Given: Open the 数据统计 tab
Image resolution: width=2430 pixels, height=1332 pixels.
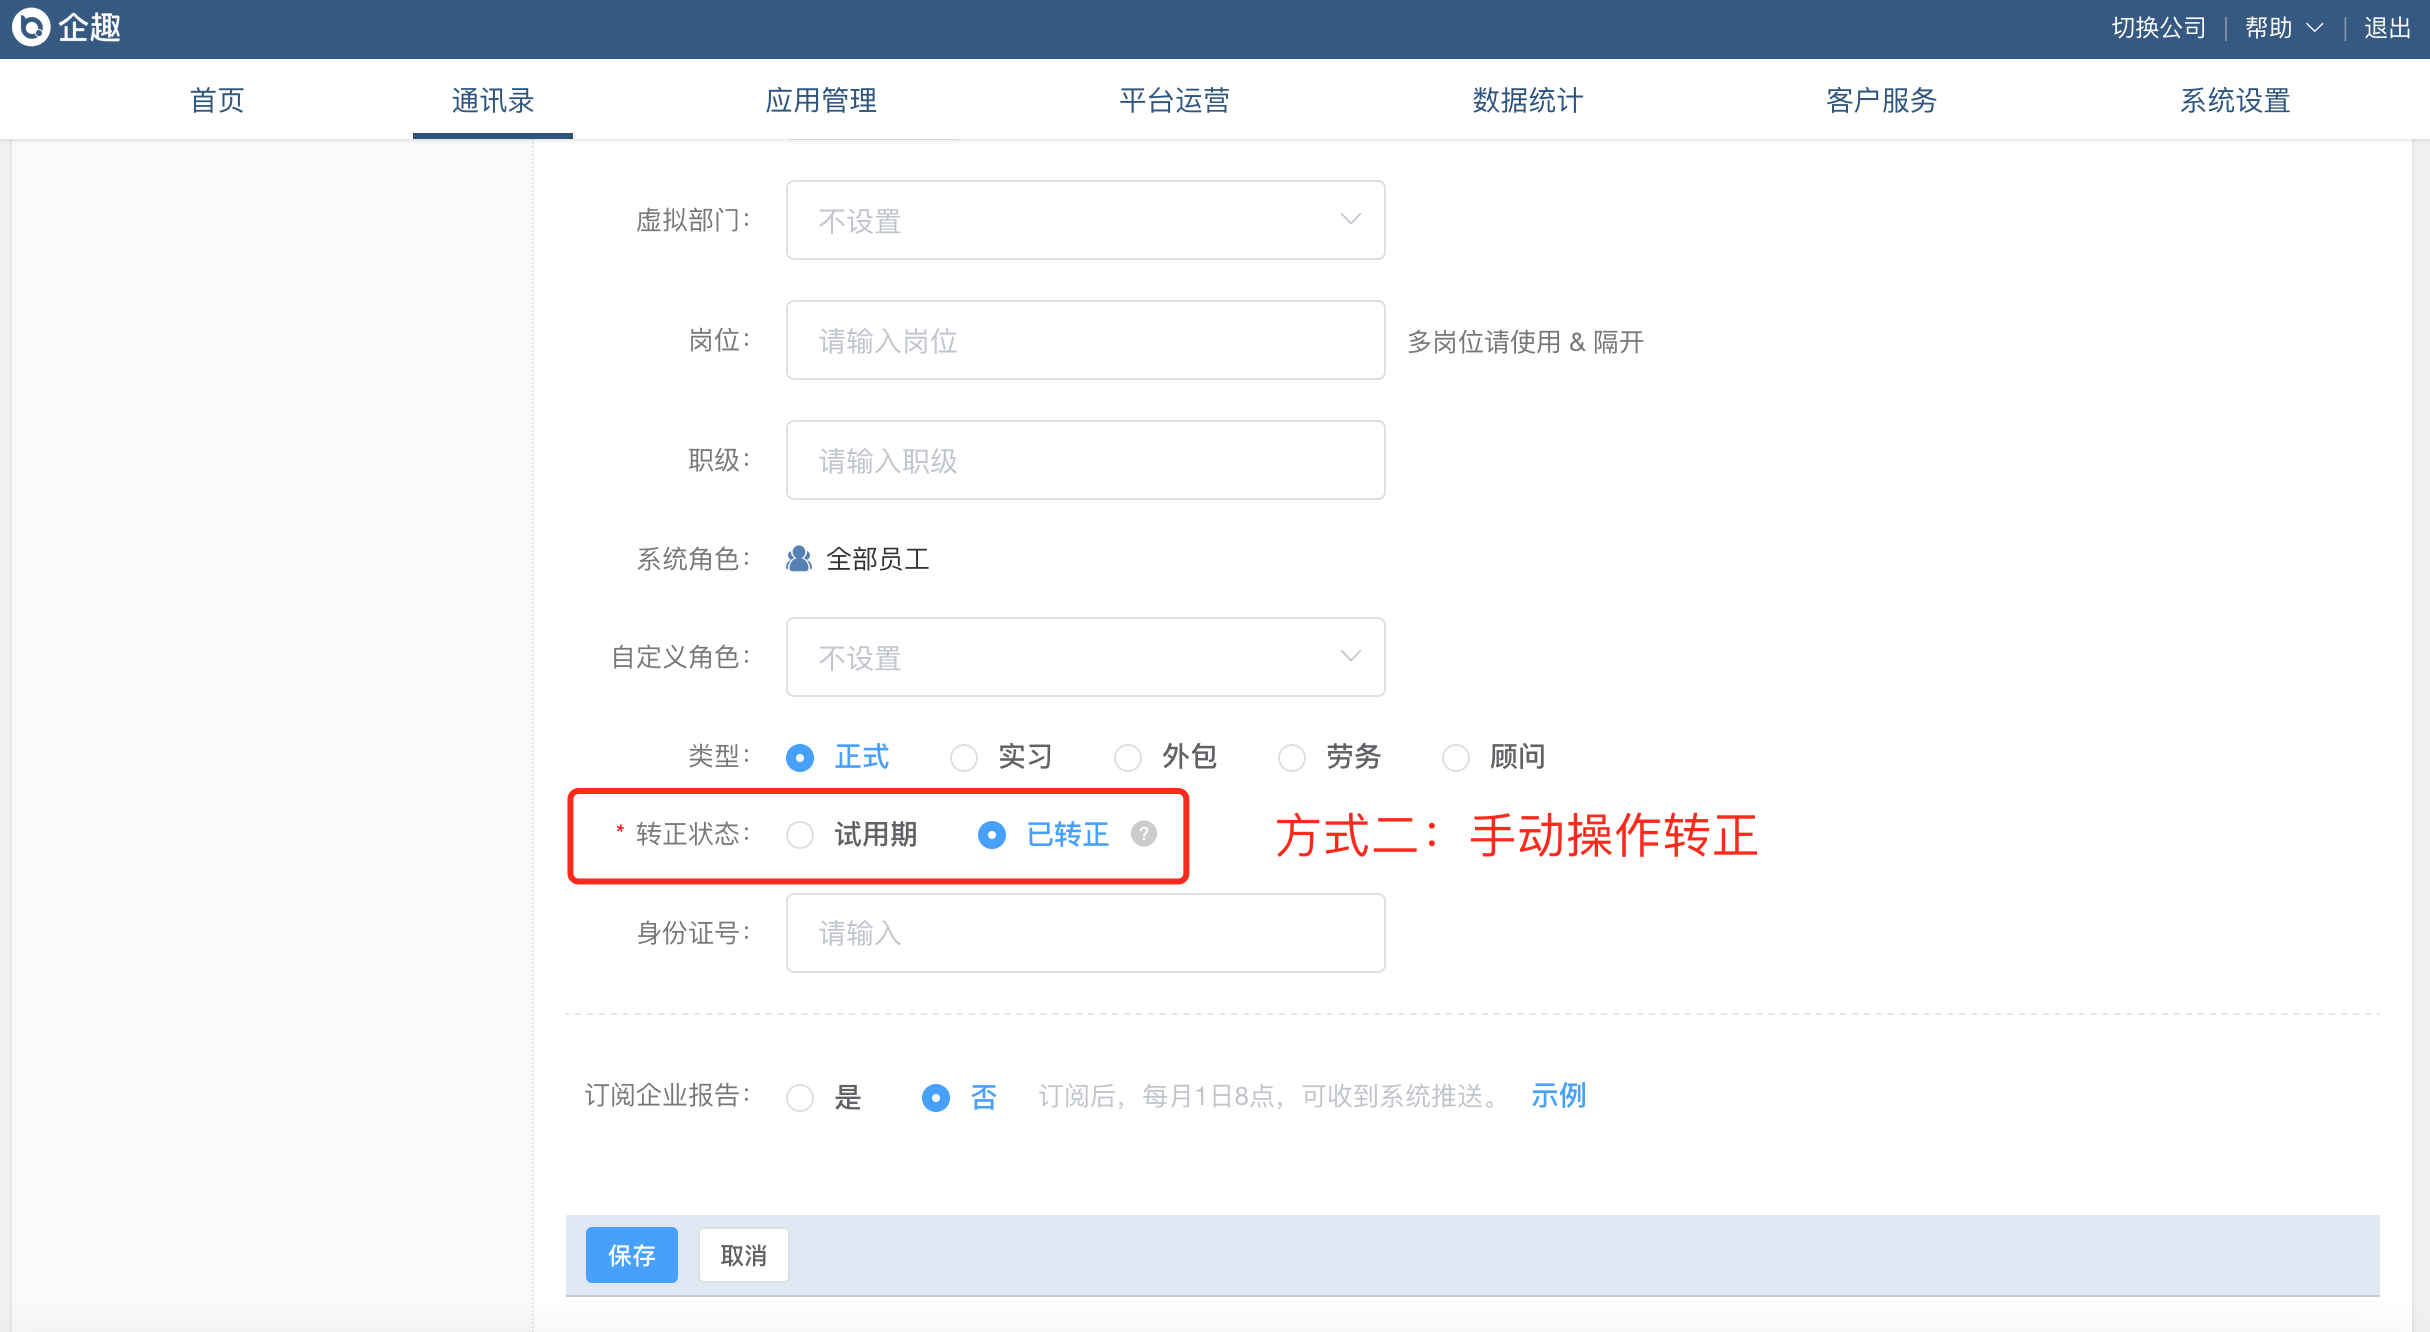Looking at the screenshot, I should 1527,100.
